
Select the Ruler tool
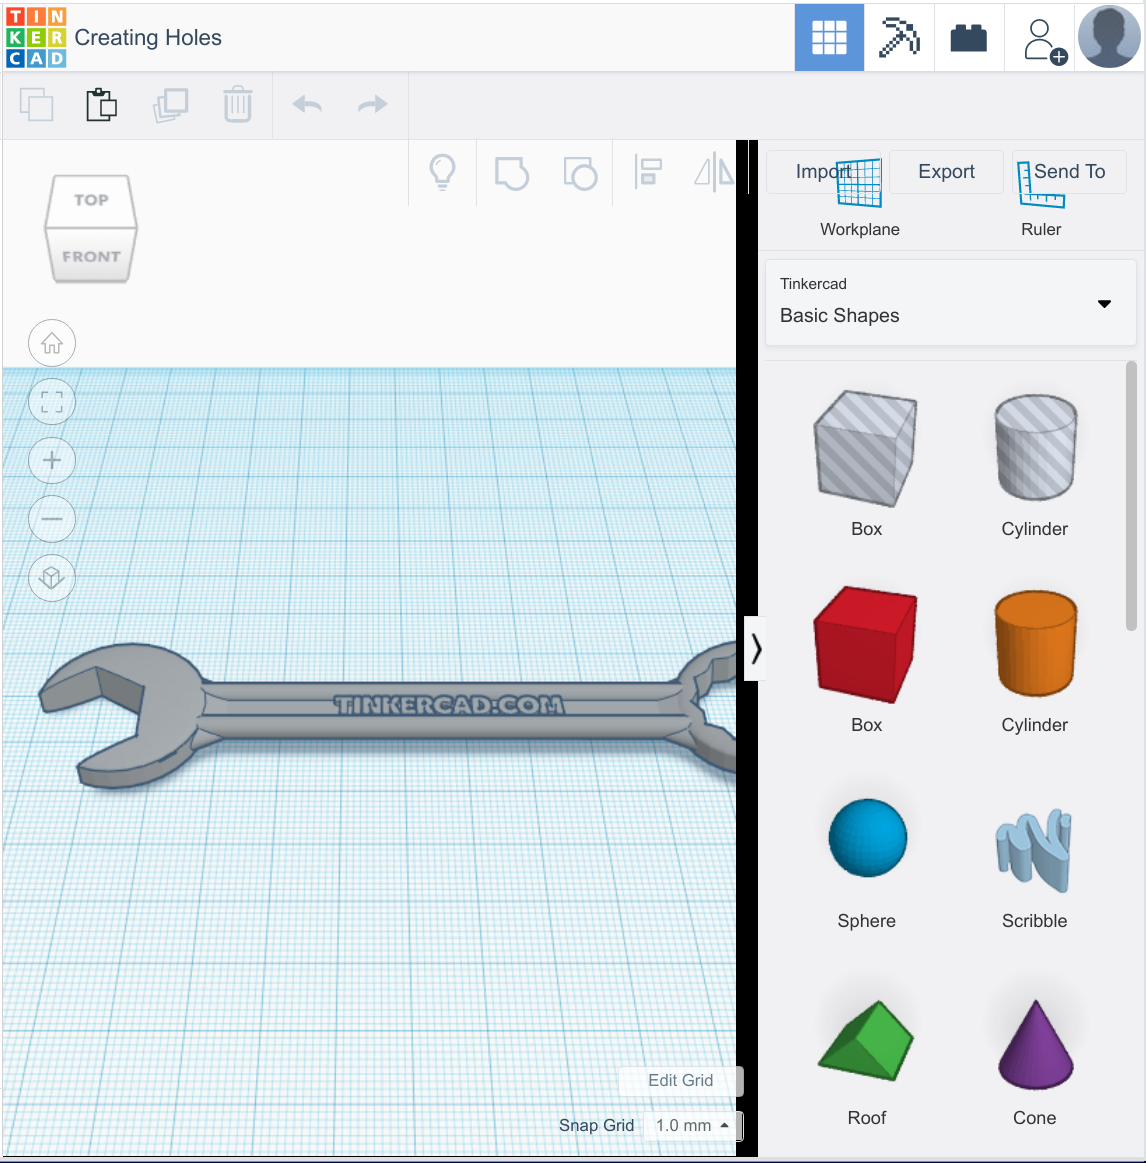tap(1041, 199)
